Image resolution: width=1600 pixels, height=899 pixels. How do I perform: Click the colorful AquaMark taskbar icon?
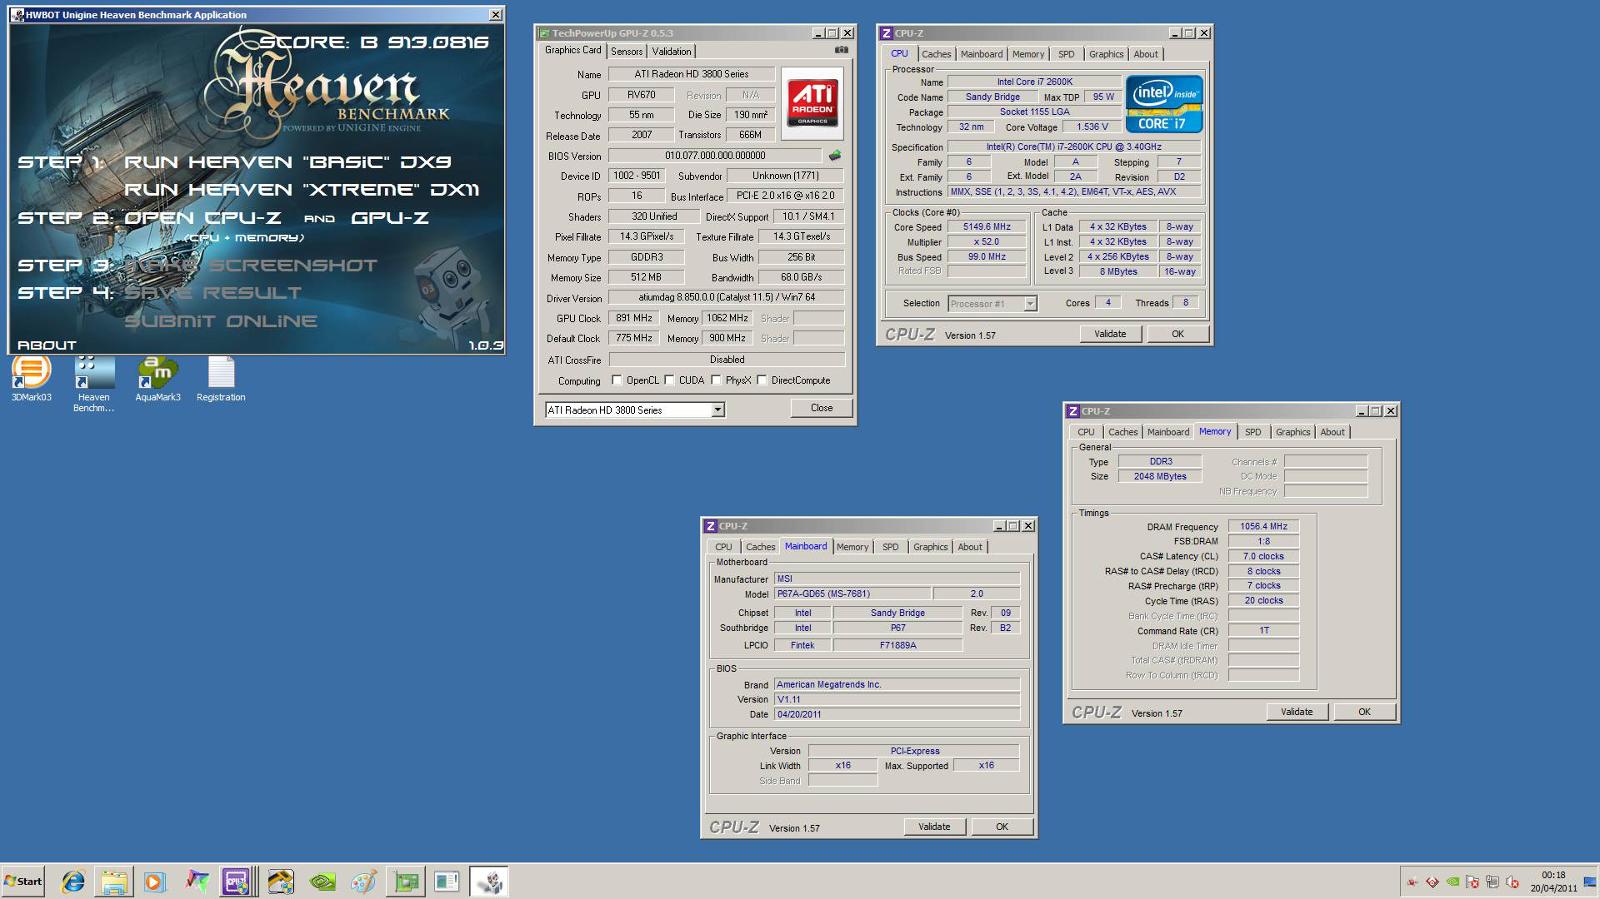click(x=197, y=882)
